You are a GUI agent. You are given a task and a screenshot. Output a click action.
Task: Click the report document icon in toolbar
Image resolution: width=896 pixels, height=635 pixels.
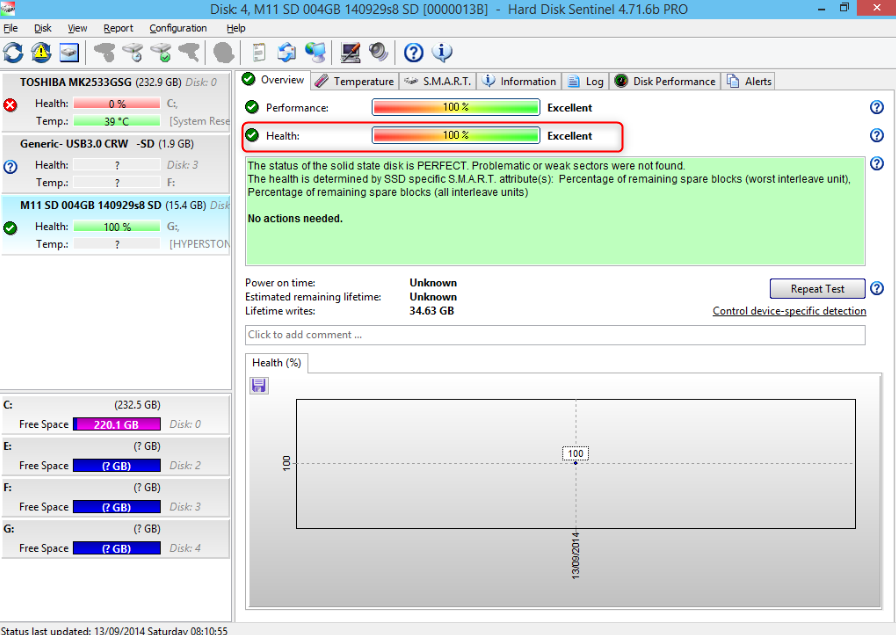pyautogui.click(x=259, y=52)
